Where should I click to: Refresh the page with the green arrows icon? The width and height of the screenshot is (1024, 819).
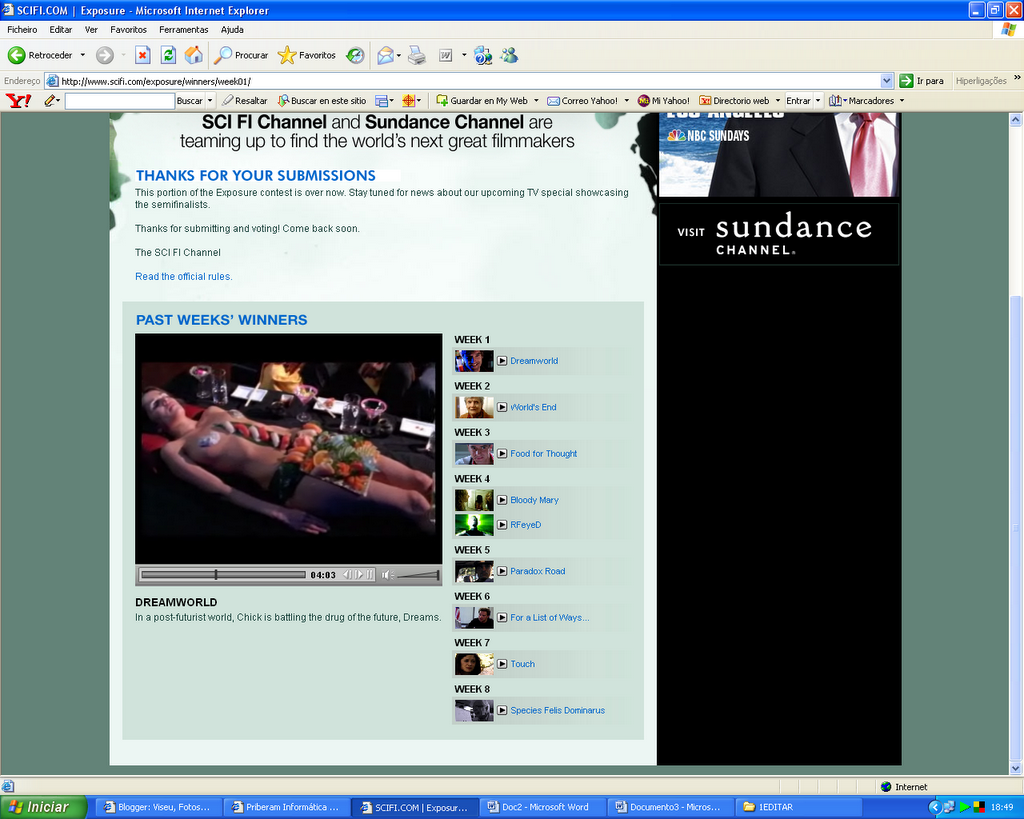click(x=168, y=56)
